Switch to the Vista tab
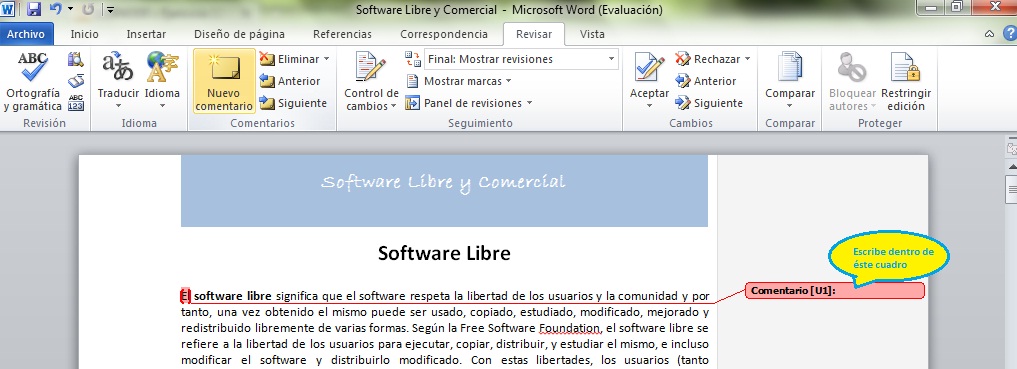Screen dimensions: 1017x369 click(592, 34)
